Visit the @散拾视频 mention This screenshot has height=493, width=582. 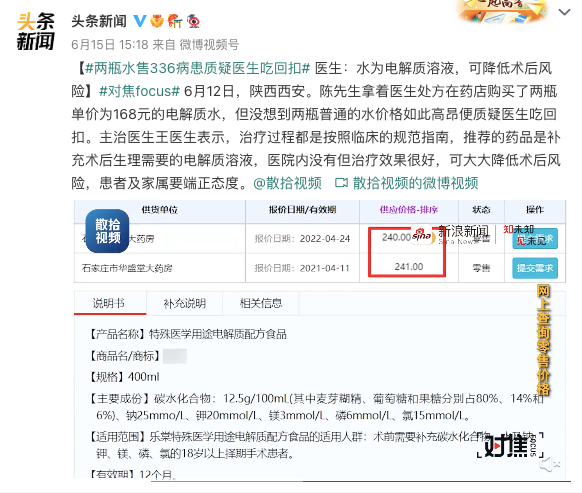click(287, 183)
